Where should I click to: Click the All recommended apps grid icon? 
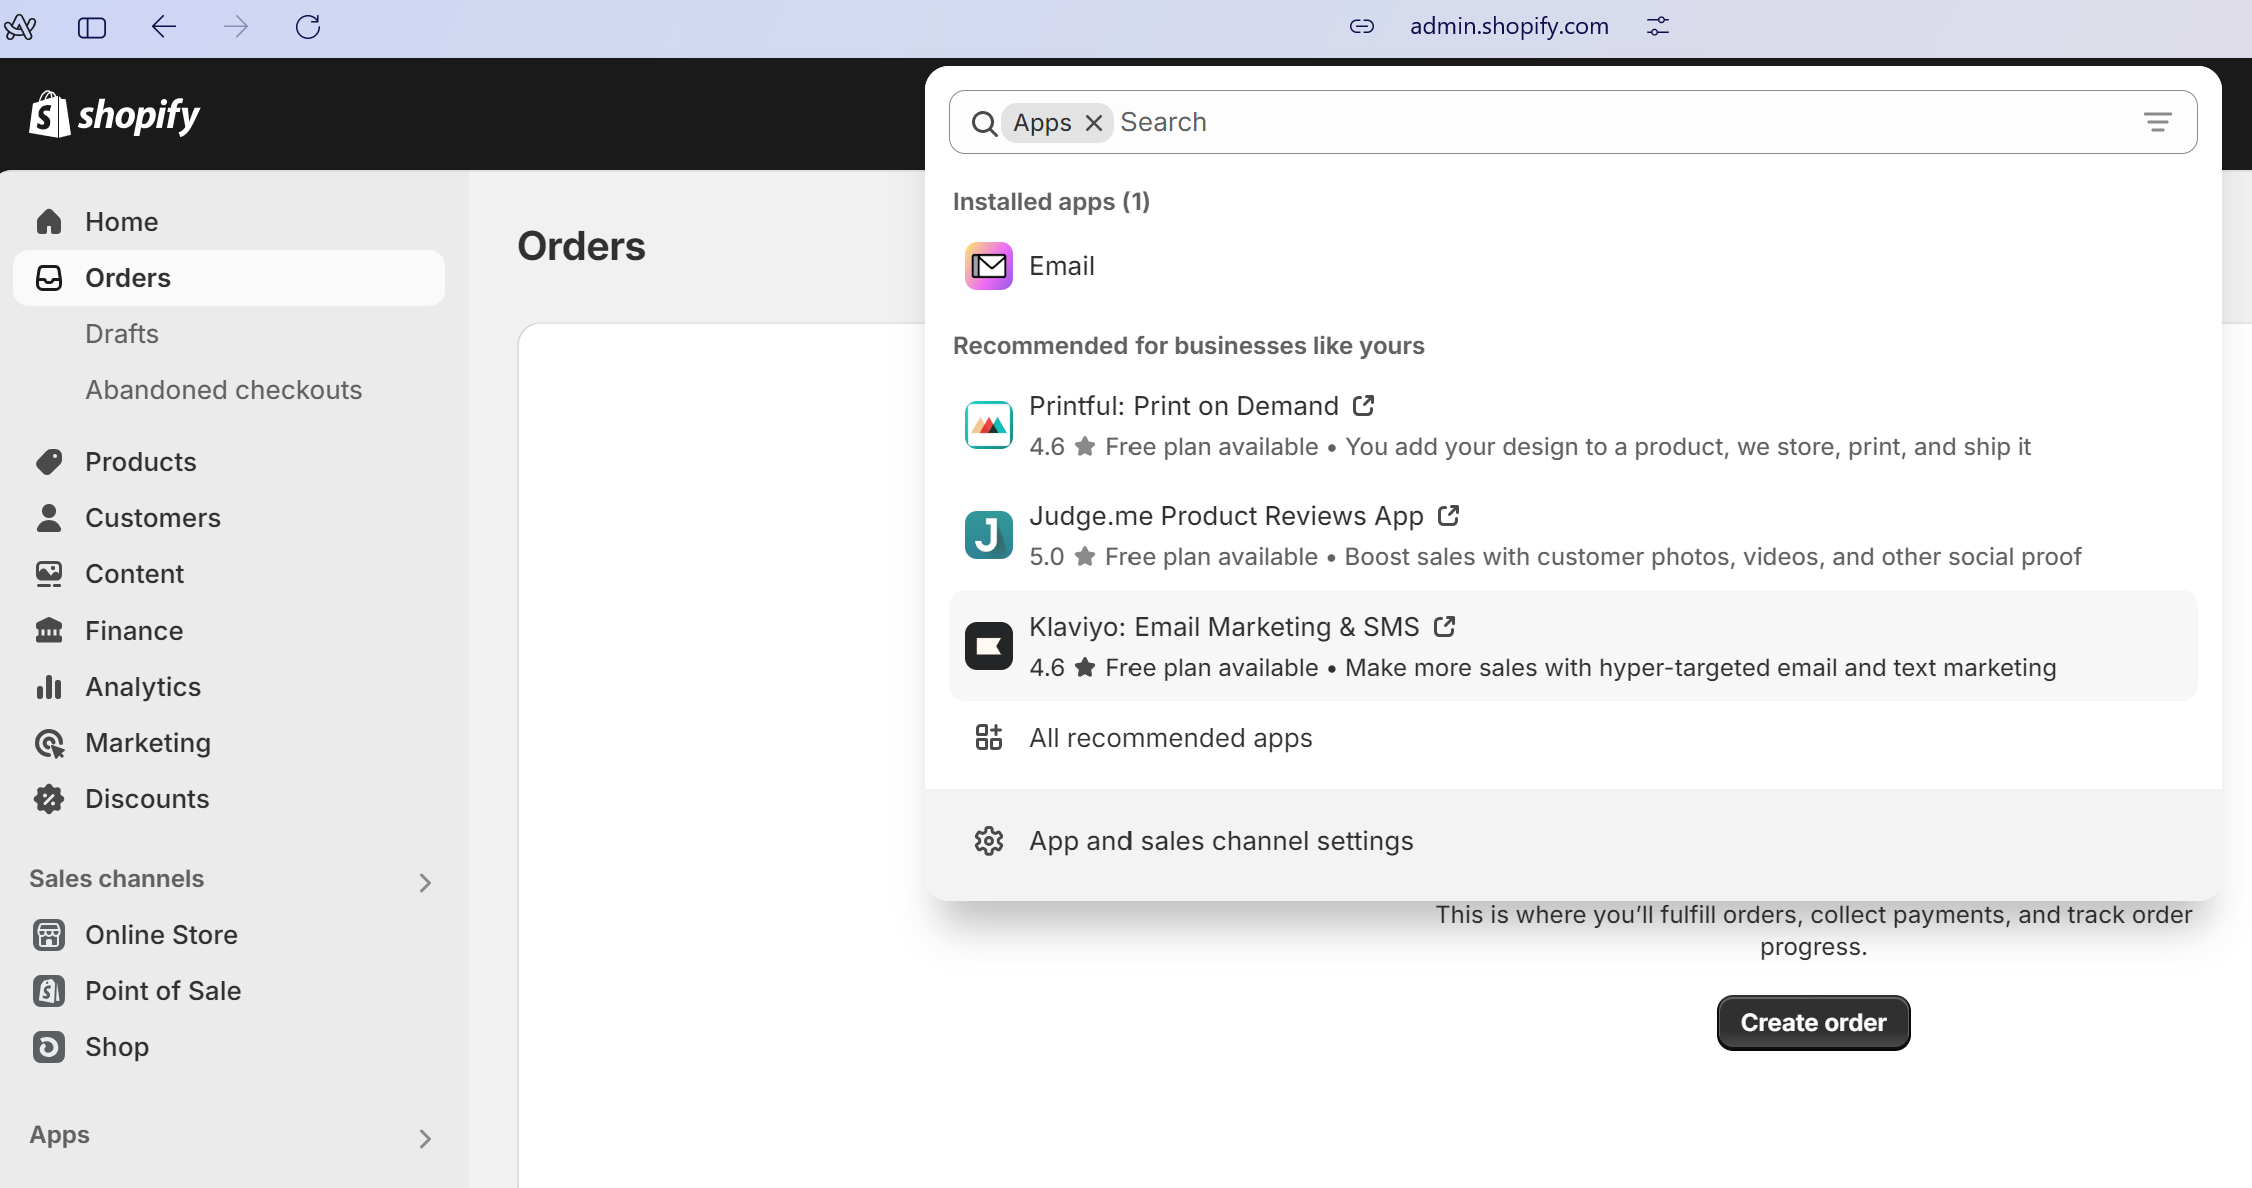pyautogui.click(x=989, y=737)
